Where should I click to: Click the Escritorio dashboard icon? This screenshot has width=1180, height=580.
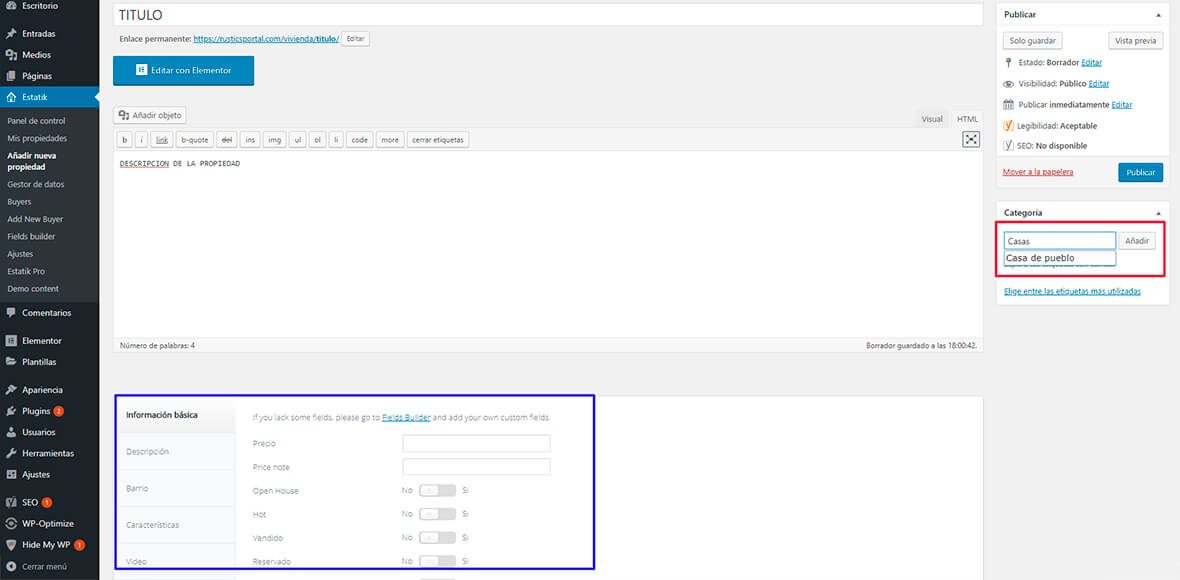click(x=11, y=5)
